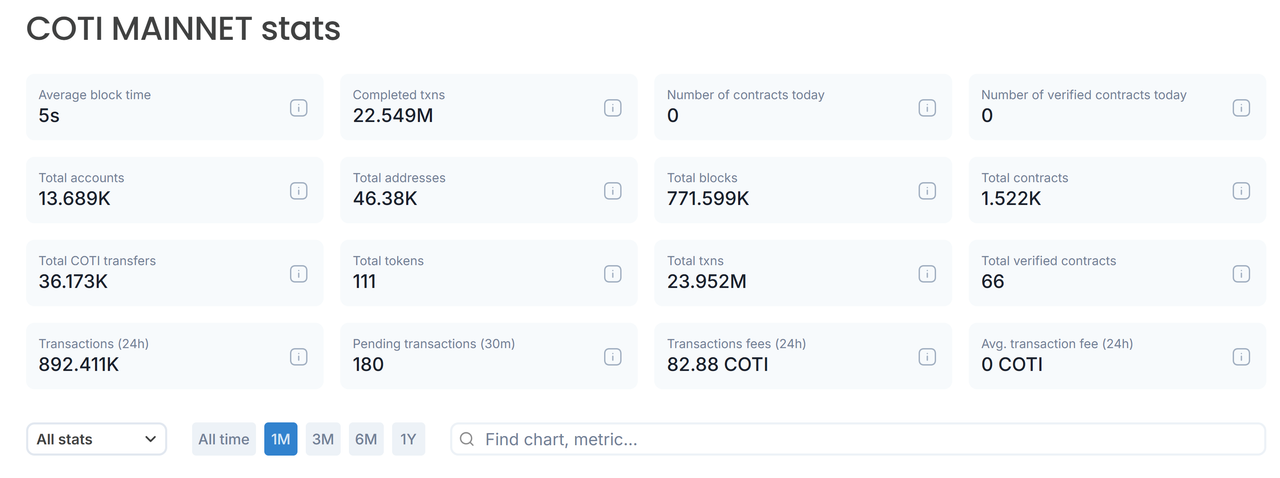
Task: Focus the Find chart, metric search field
Action: coord(858,439)
